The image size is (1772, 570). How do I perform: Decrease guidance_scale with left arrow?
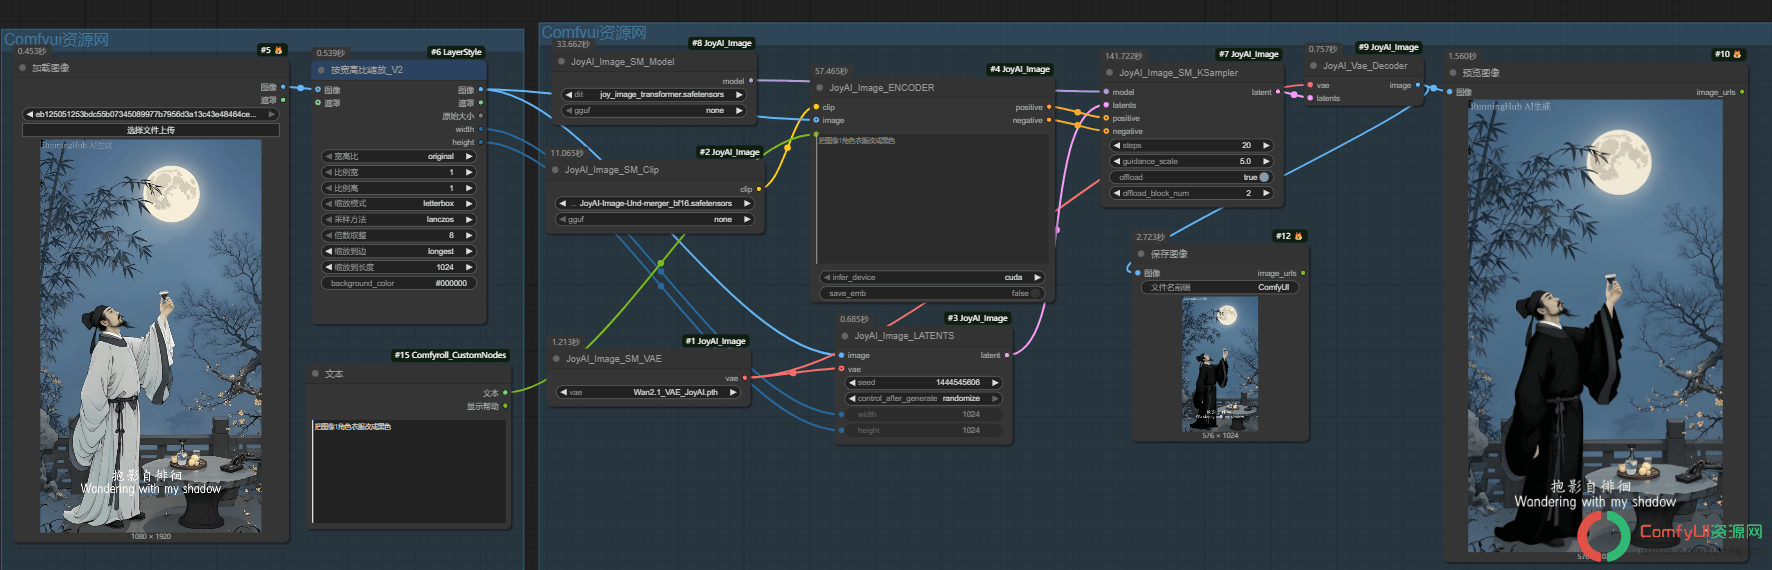pos(1117,161)
